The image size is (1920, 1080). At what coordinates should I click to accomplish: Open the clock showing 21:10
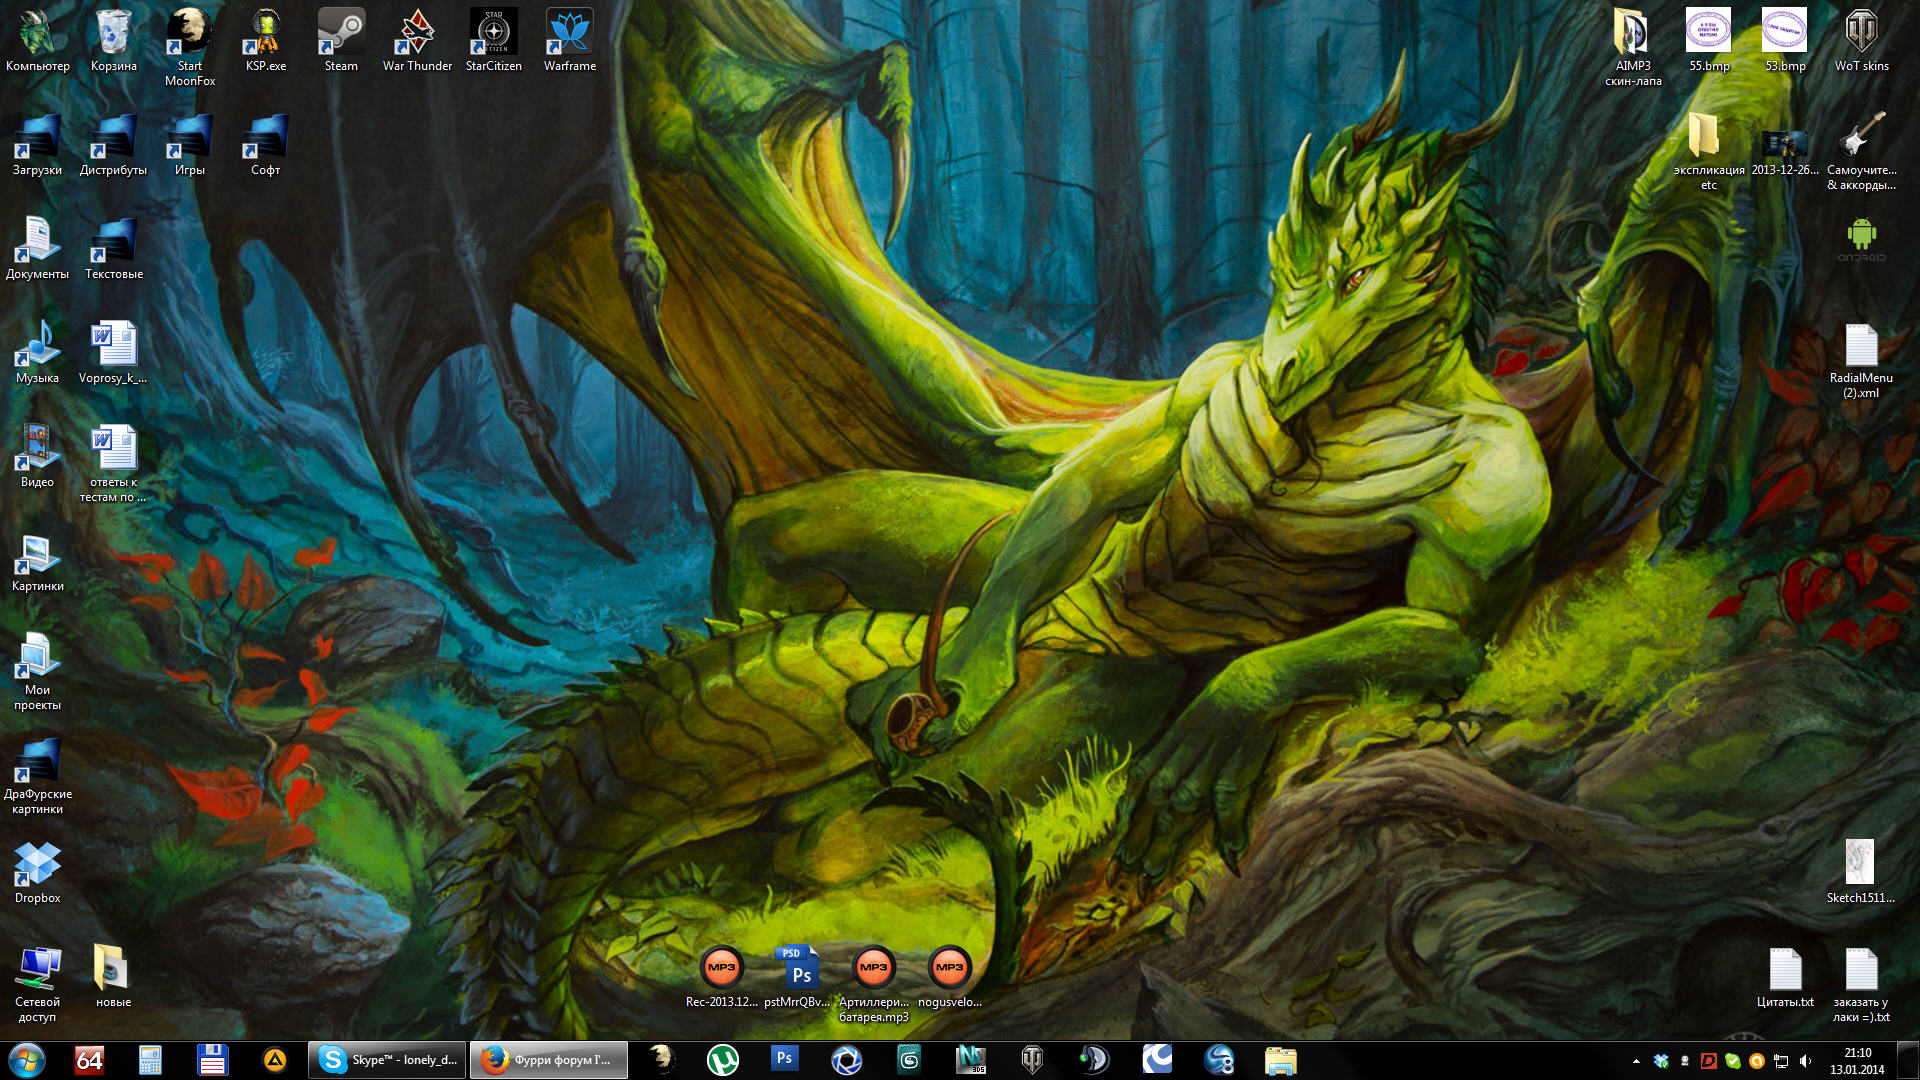1857,1060
